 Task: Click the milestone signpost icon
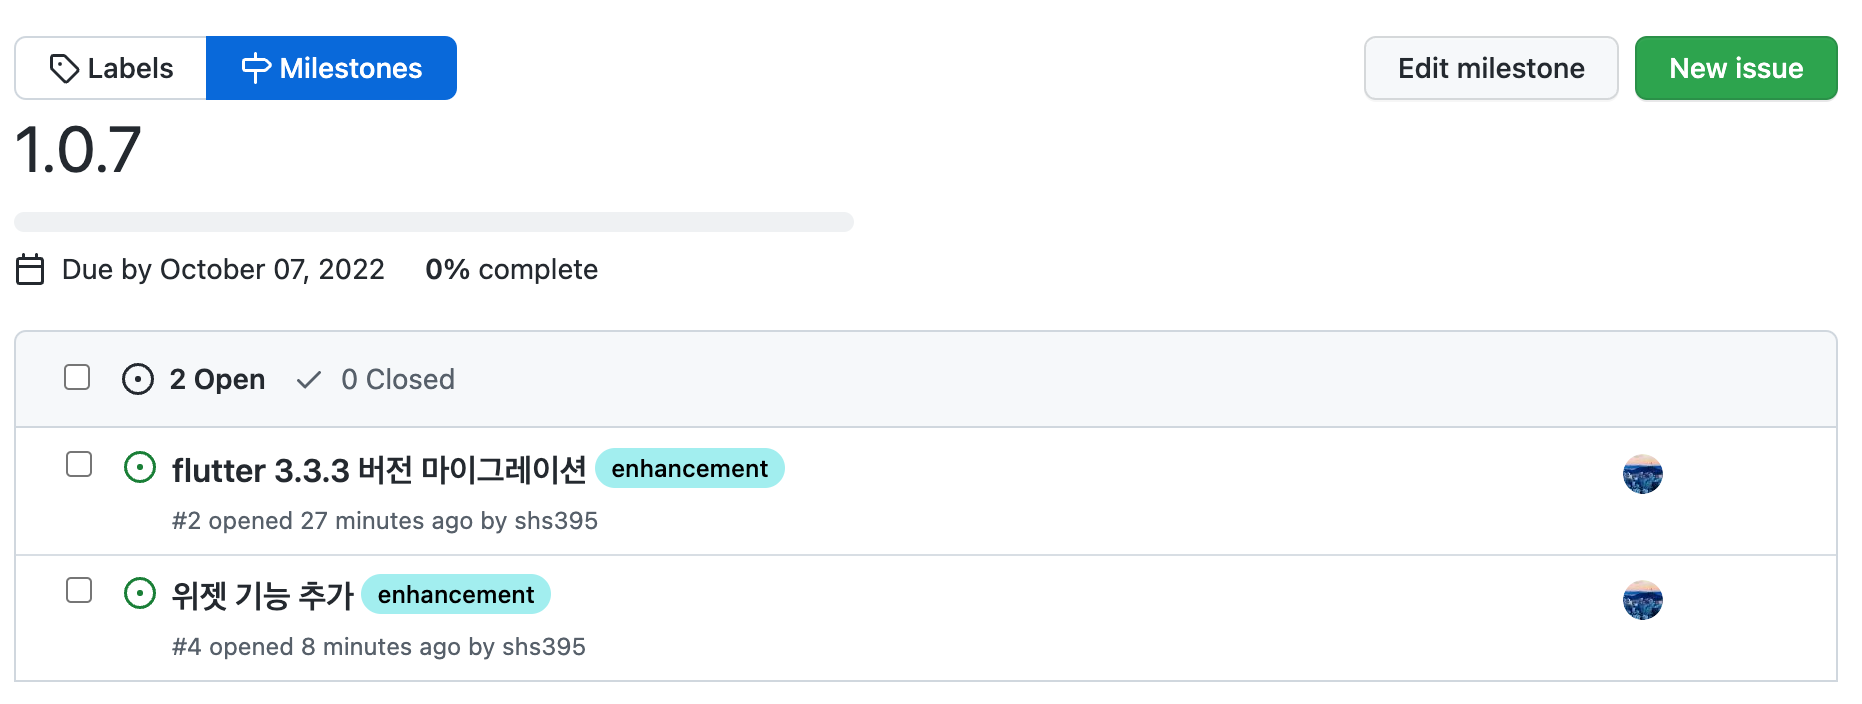pyautogui.click(x=256, y=68)
